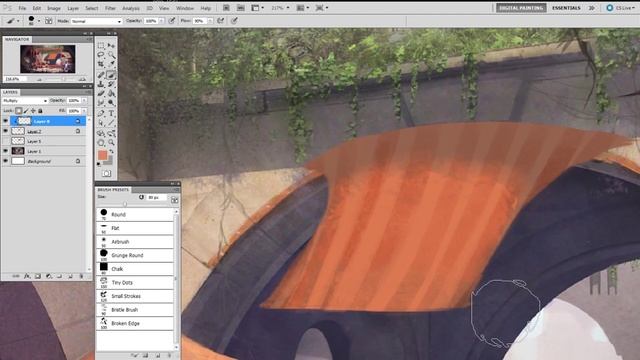640x360 pixels.
Task: Open the brush preset picker arrow
Action: pyautogui.click(x=39, y=21)
